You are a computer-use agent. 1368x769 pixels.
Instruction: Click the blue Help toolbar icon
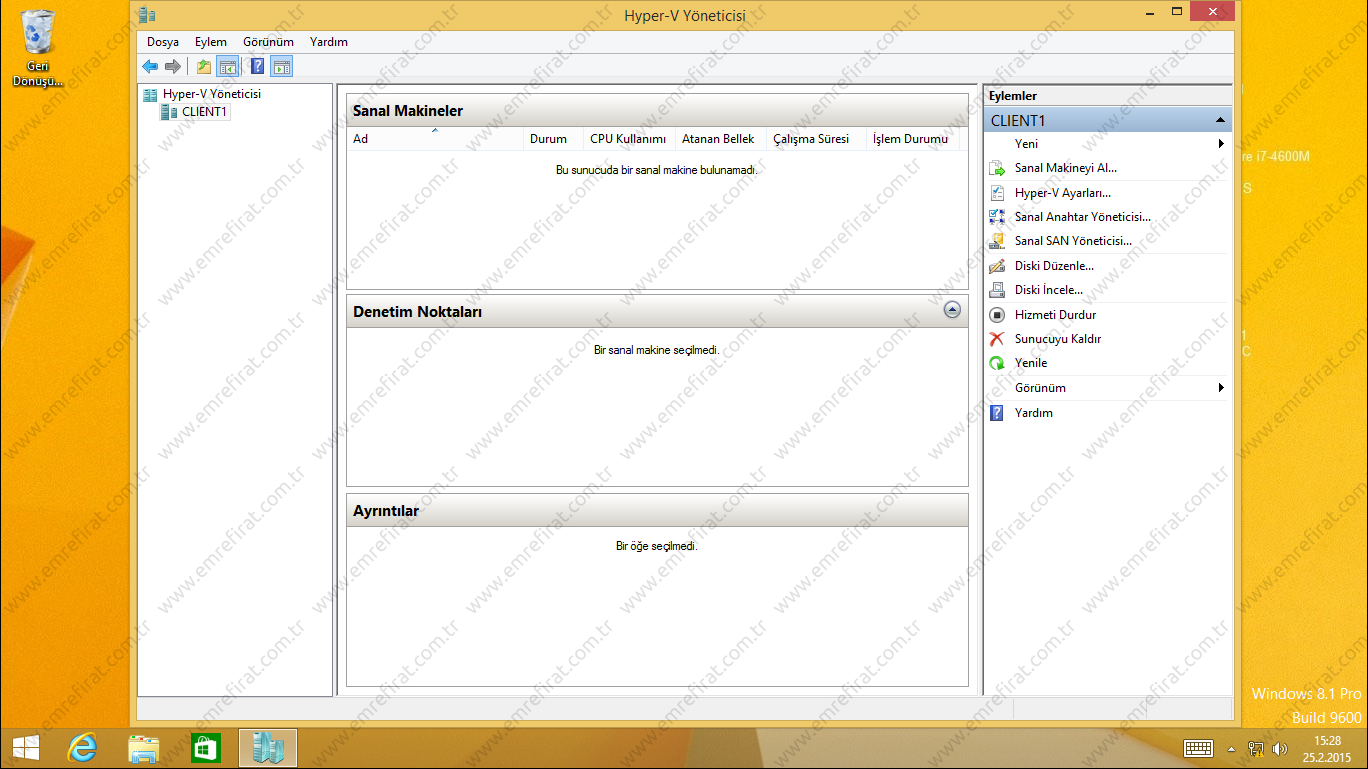(x=257, y=67)
